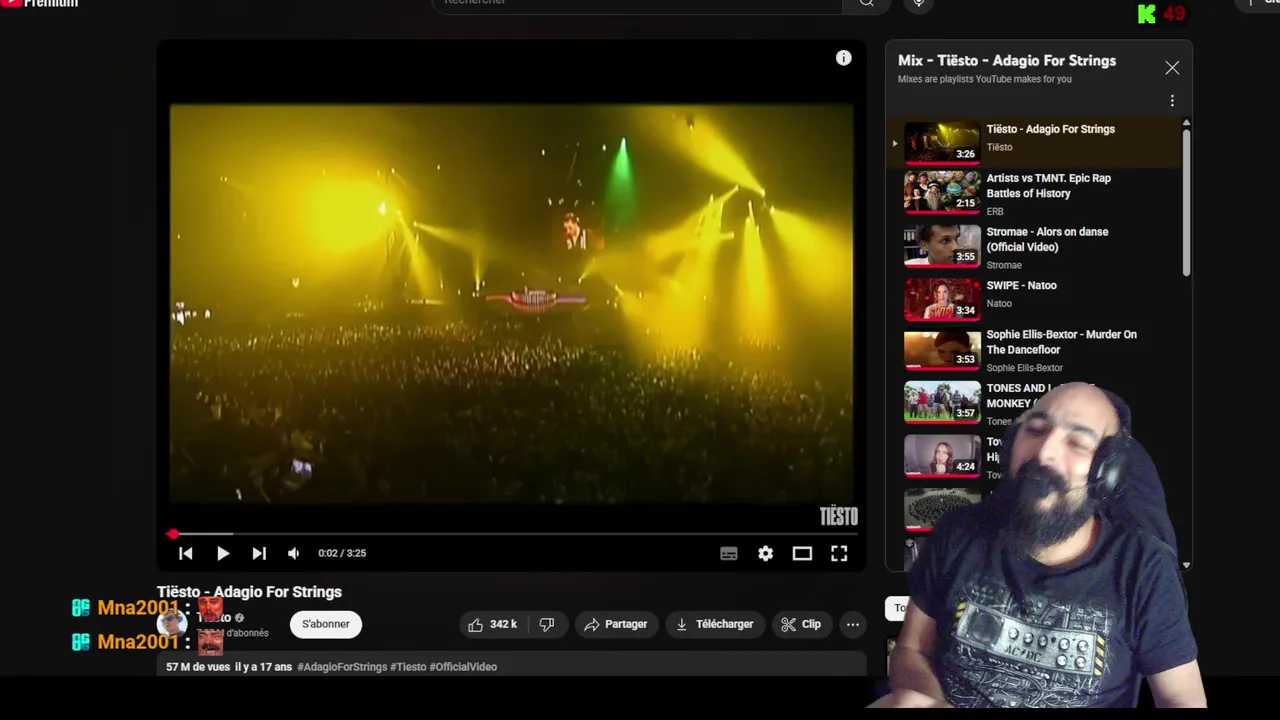
Task: Toggle subtitles on the player
Action: pyautogui.click(x=729, y=553)
